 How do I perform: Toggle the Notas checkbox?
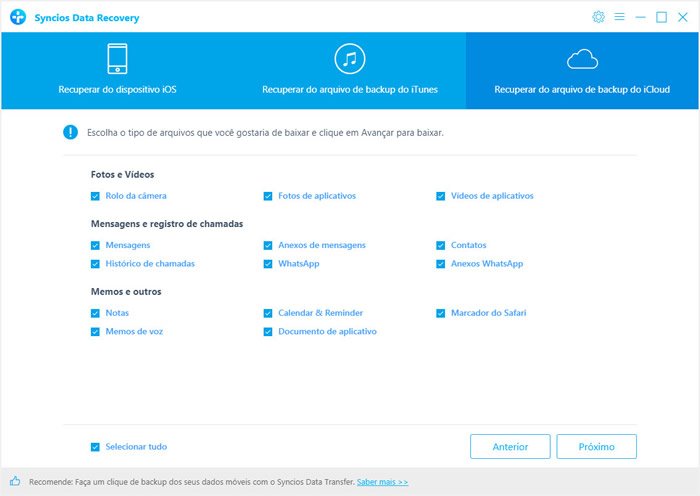(x=95, y=313)
